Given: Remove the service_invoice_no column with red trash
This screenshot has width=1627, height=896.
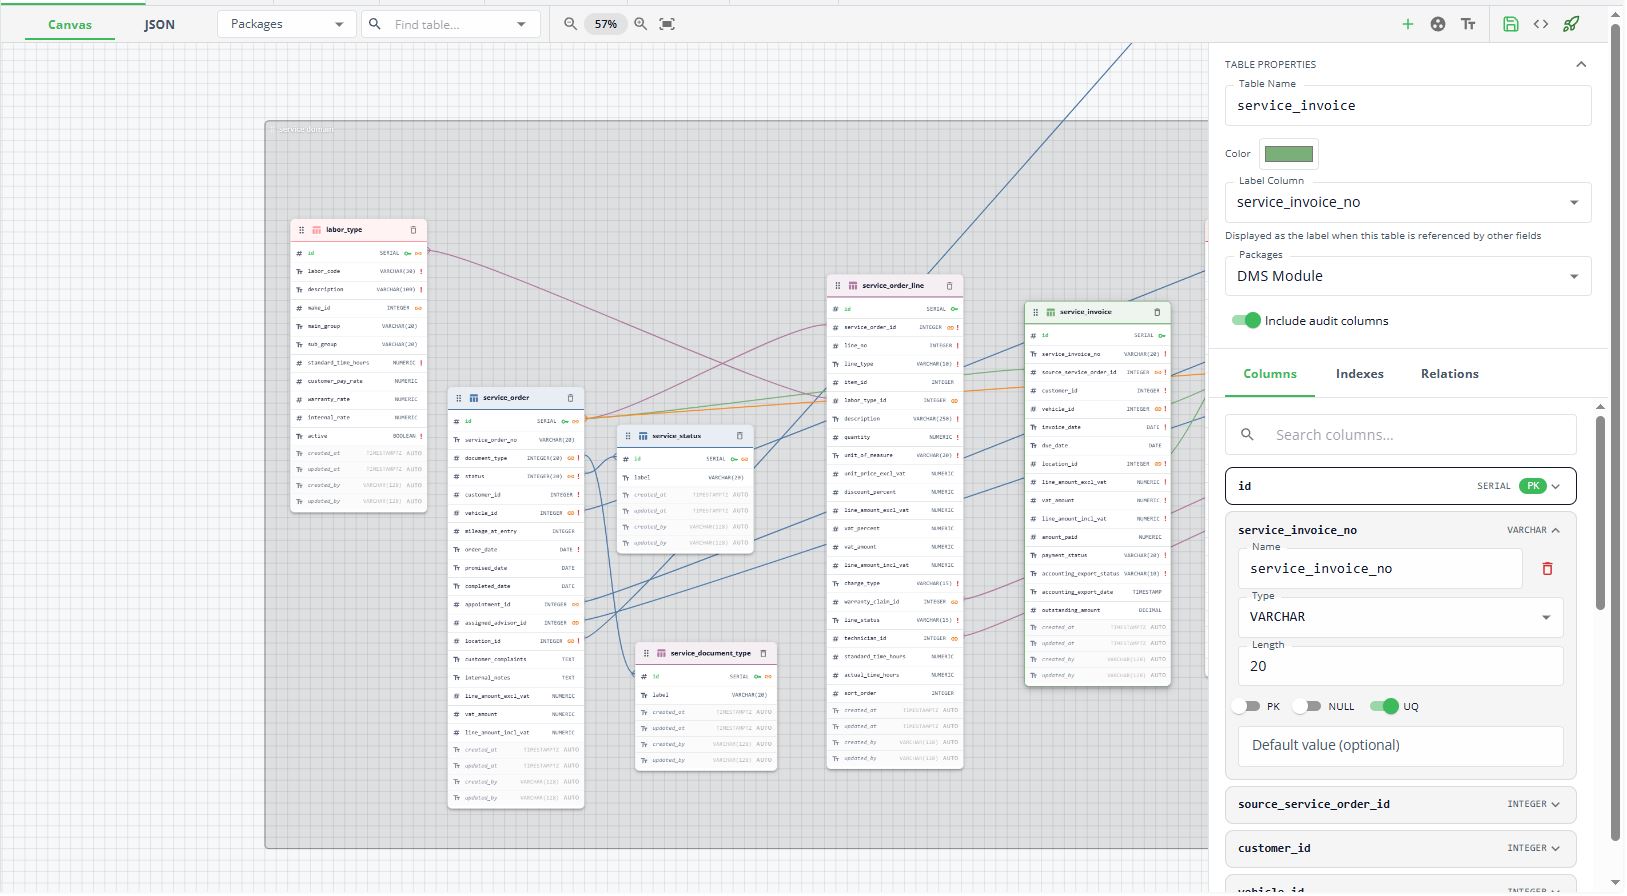Looking at the screenshot, I should pyautogui.click(x=1547, y=569).
